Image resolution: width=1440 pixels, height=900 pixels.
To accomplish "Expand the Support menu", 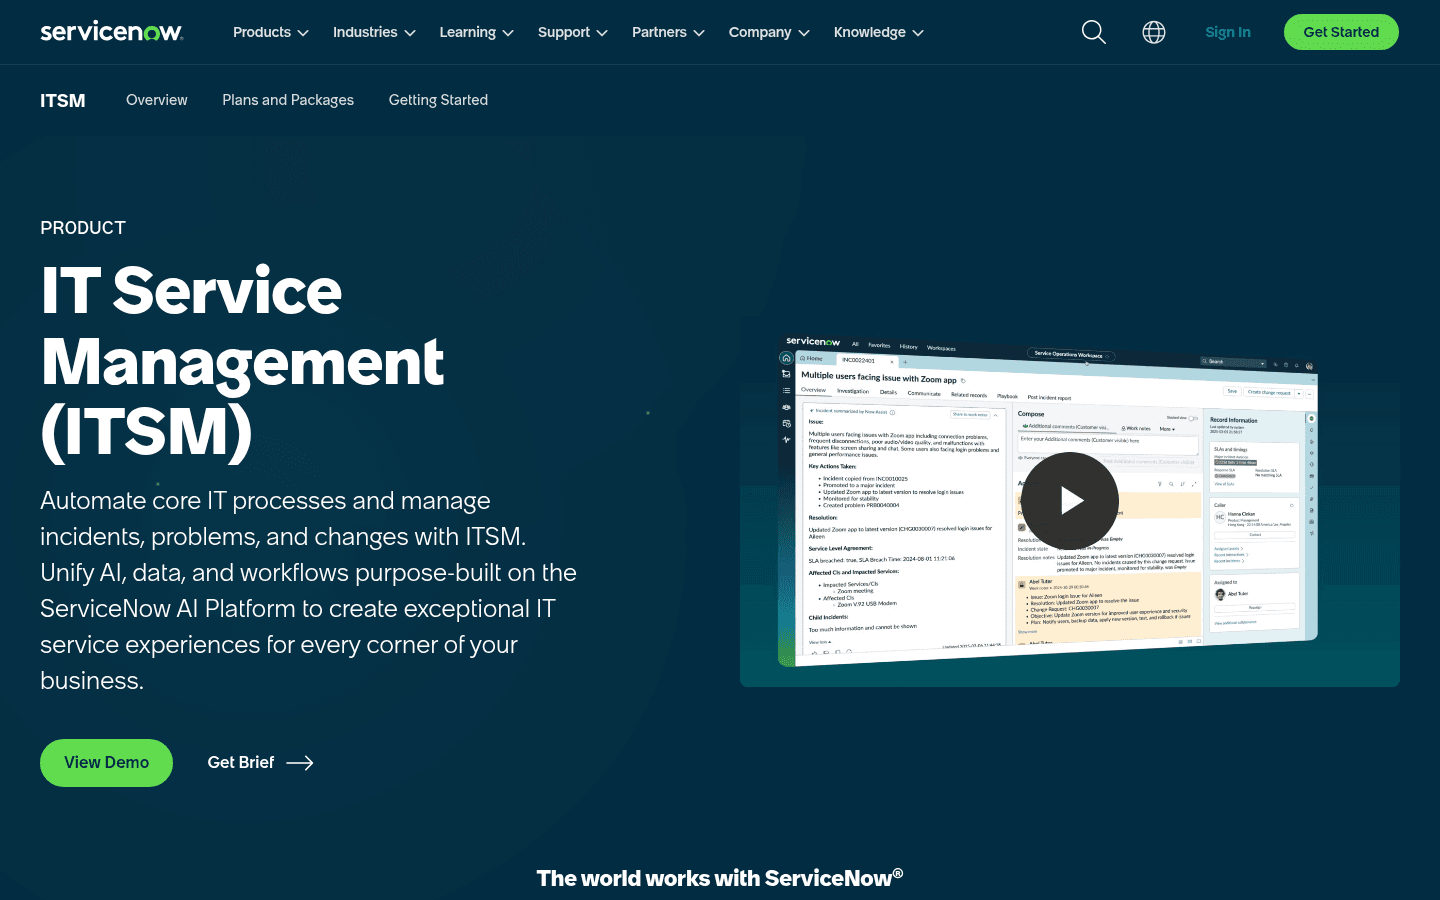I will (x=572, y=32).
